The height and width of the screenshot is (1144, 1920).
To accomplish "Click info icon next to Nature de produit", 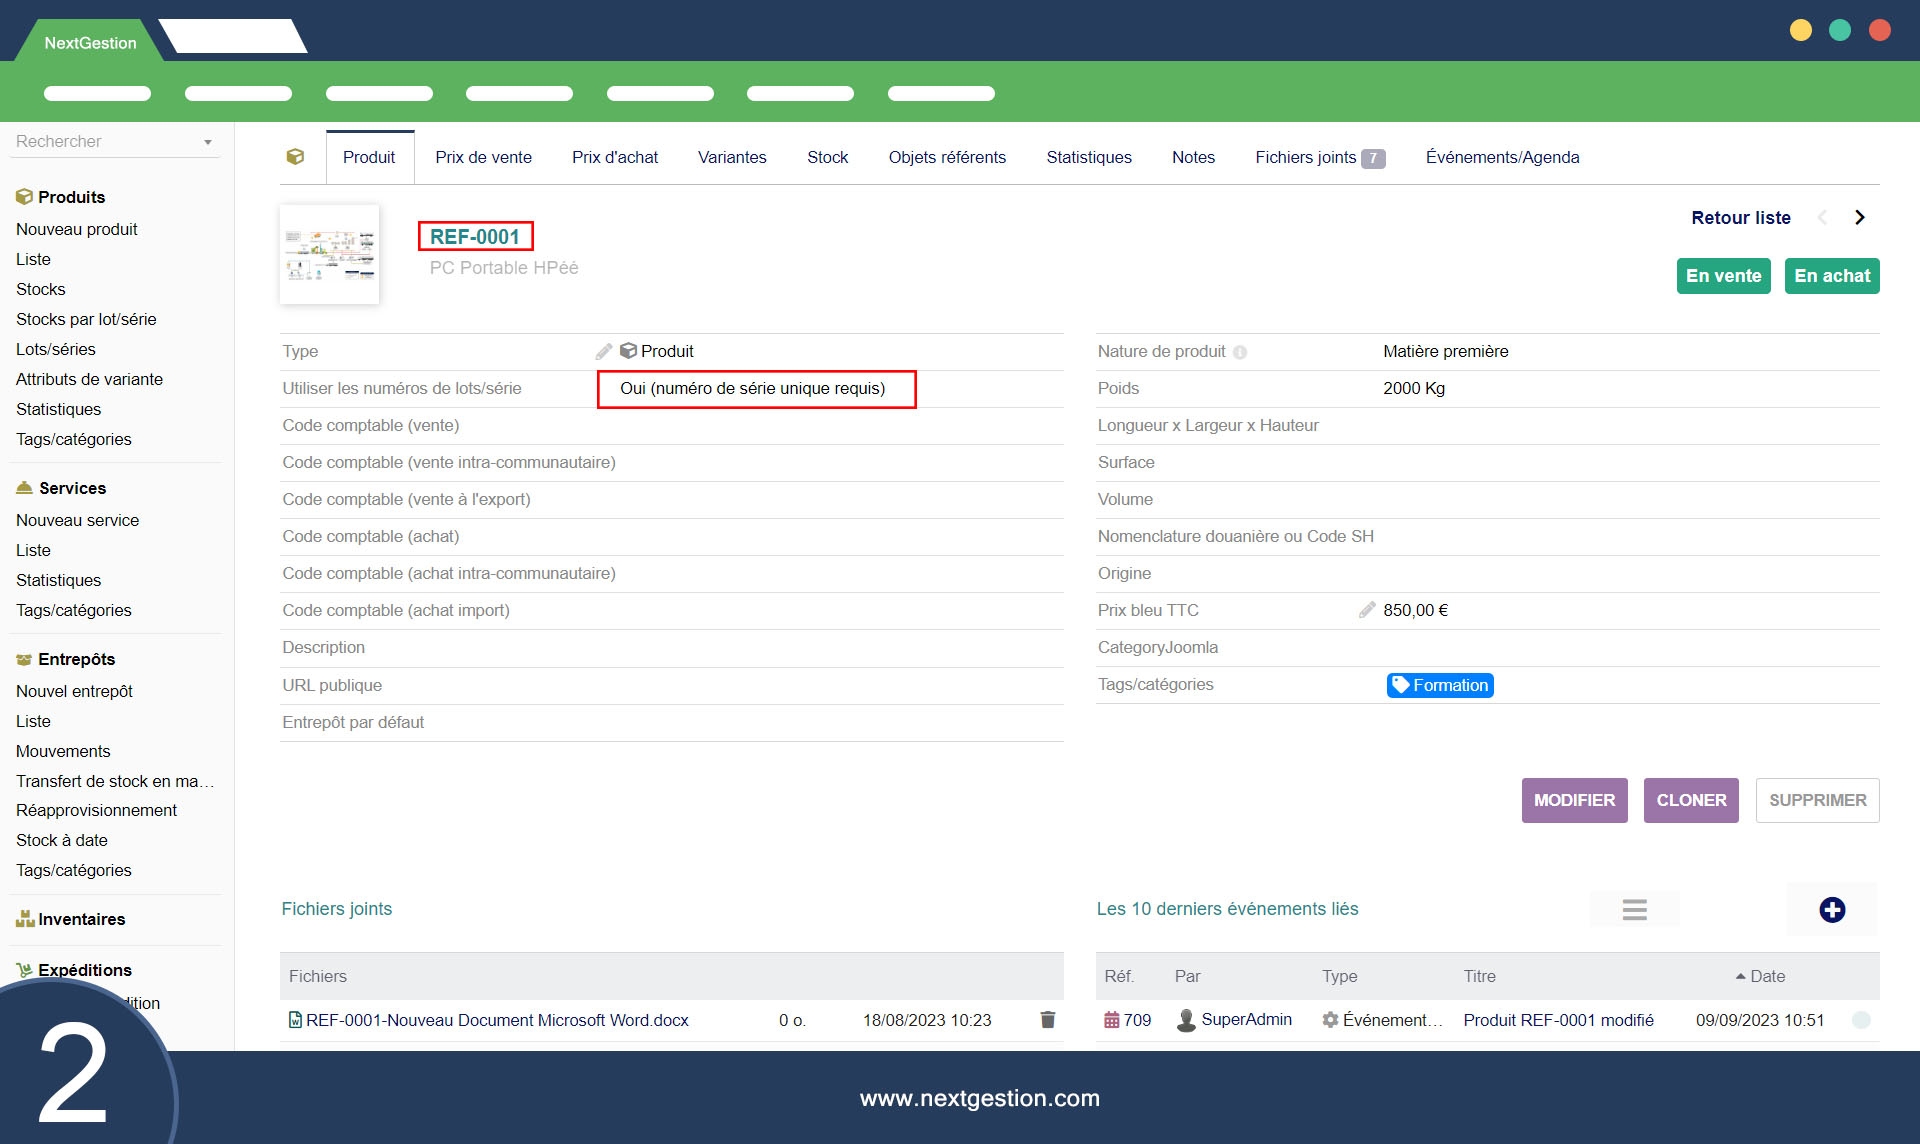I will pos(1240,352).
